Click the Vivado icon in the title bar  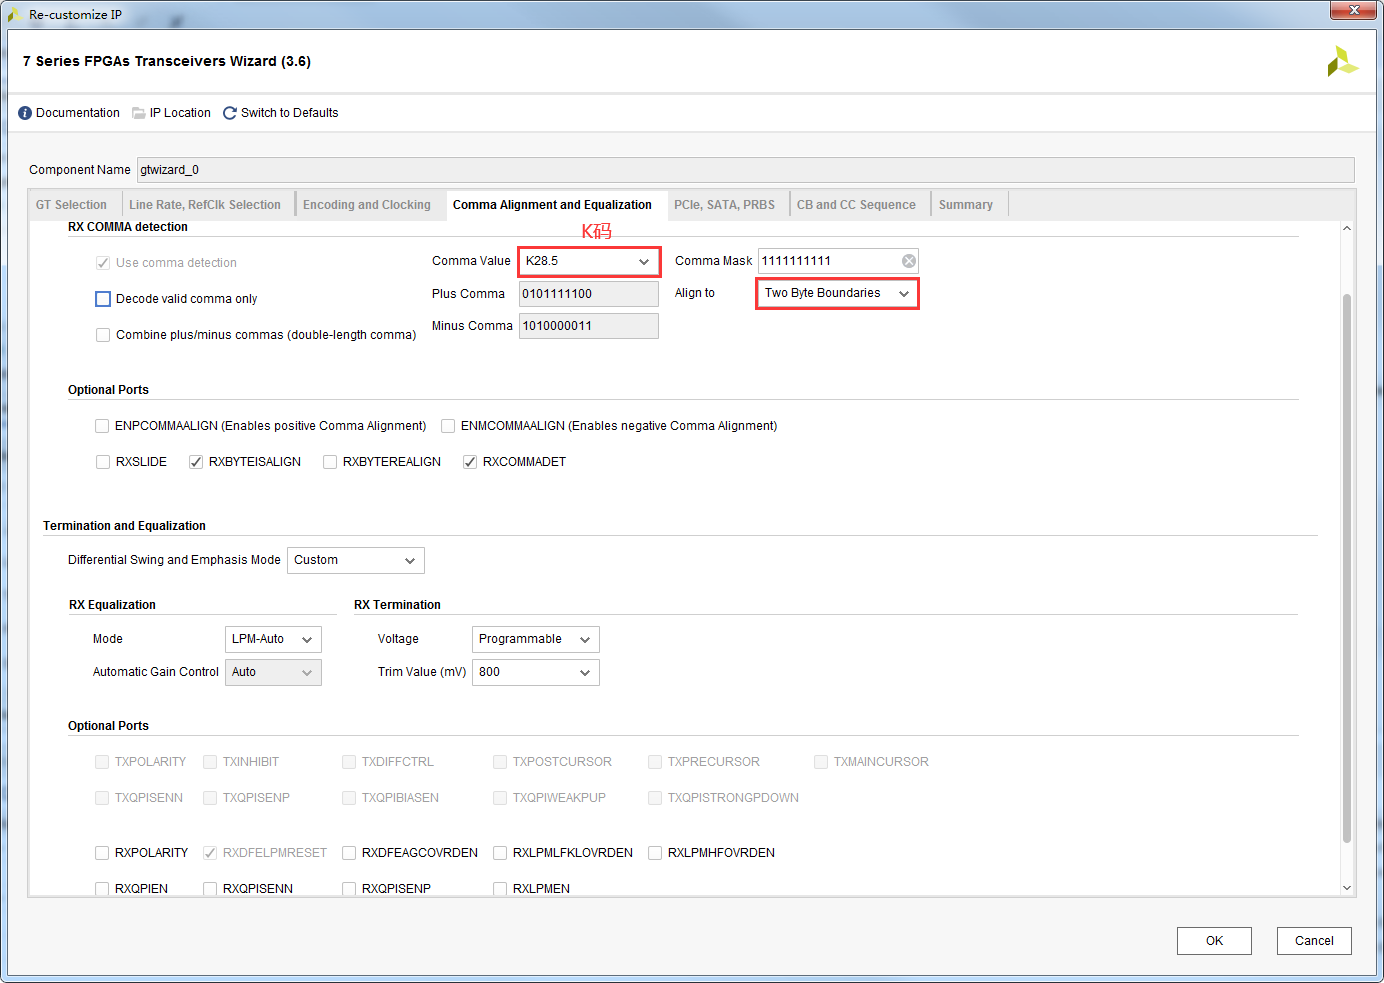(15, 15)
